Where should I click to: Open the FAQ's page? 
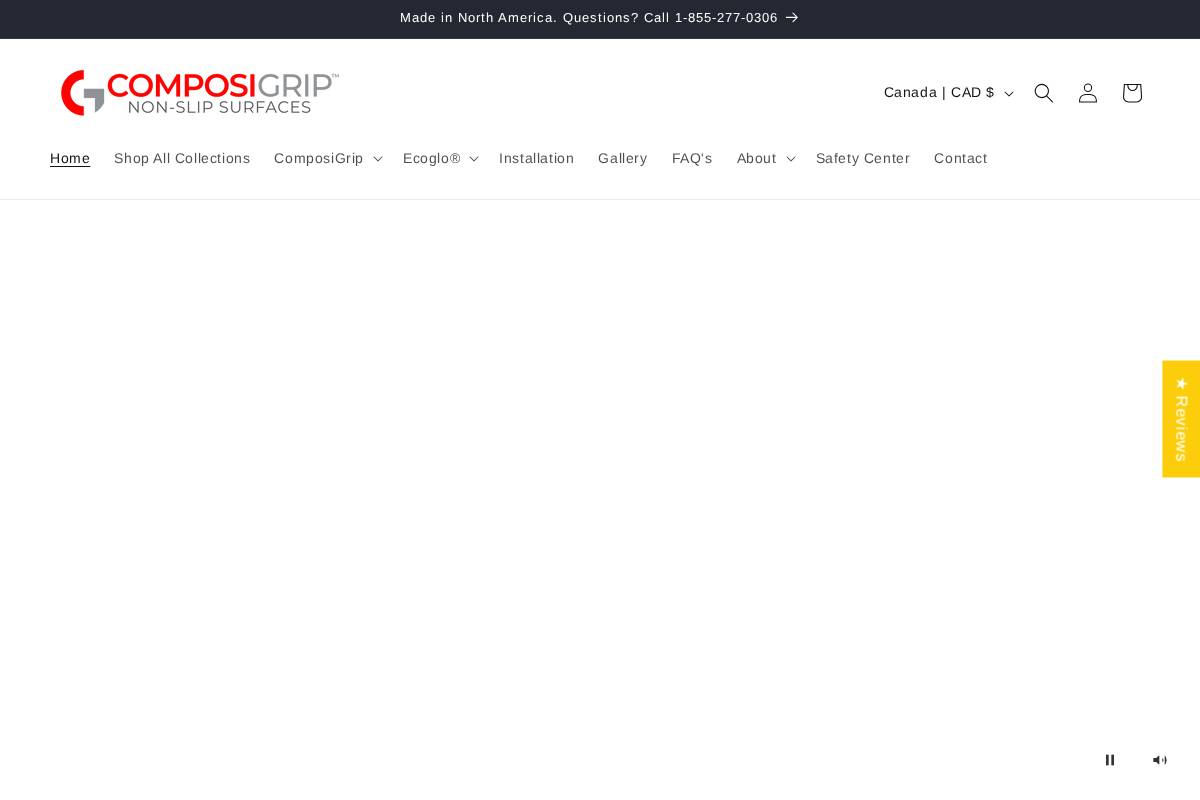pyautogui.click(x=692, y=158)
